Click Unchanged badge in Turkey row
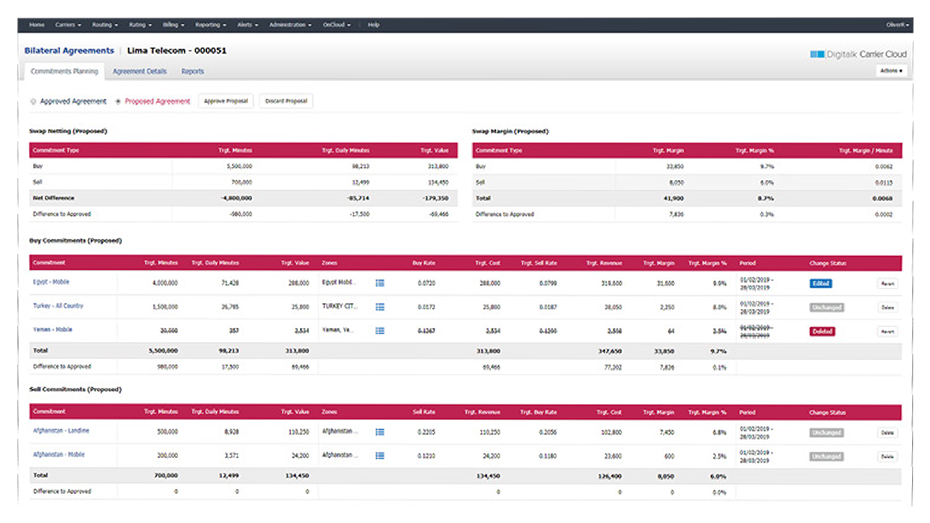The height and width of the screenshot is (523, 930). point(826,307)
